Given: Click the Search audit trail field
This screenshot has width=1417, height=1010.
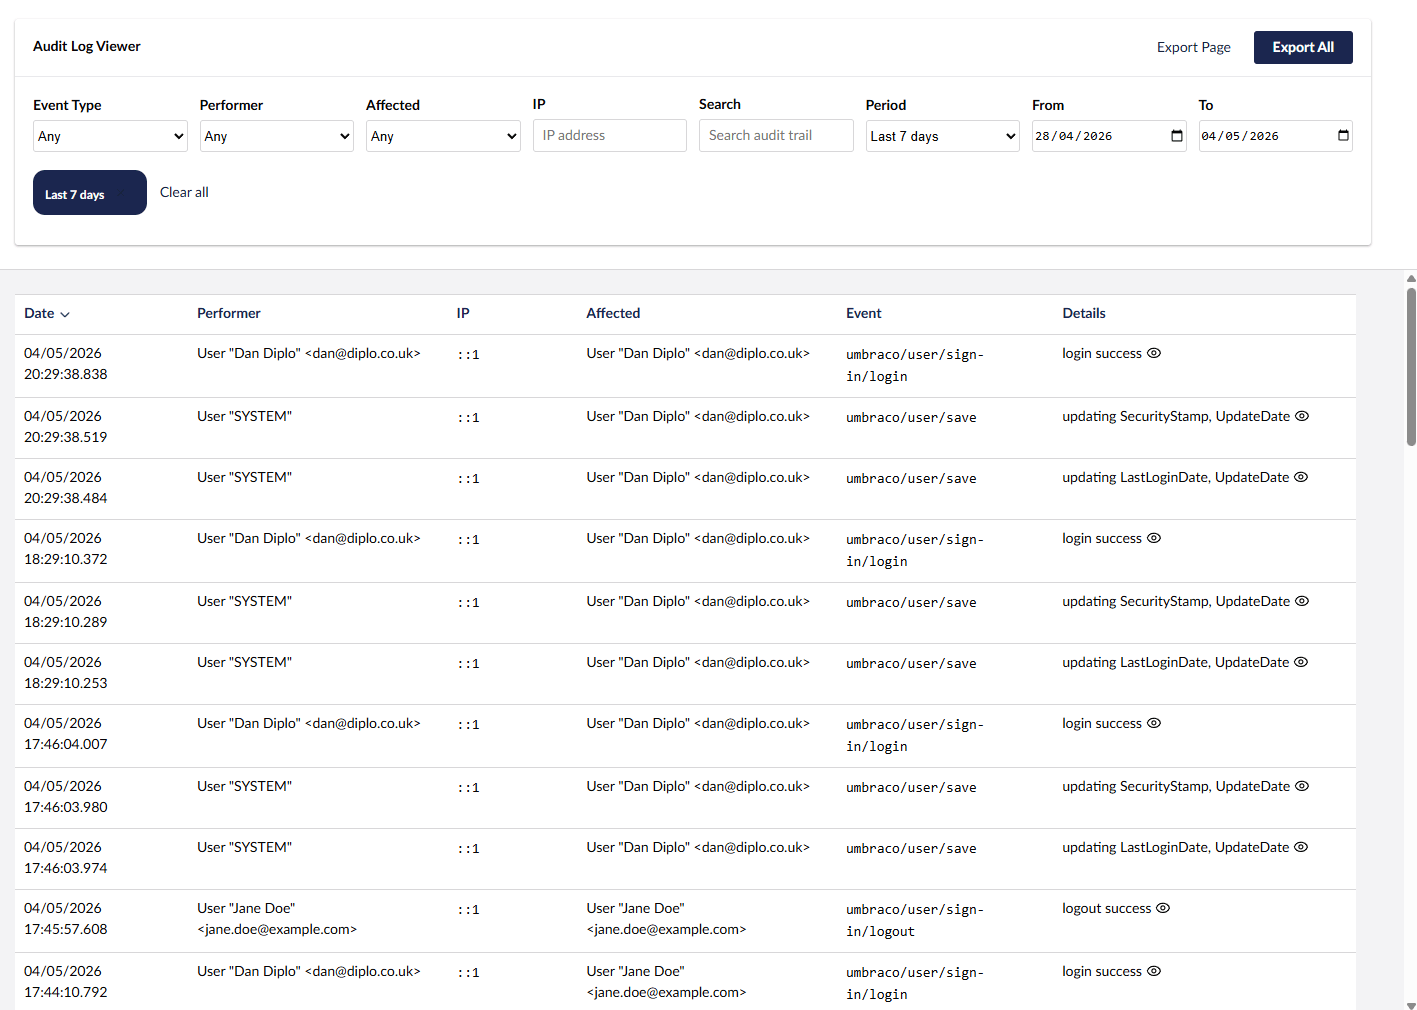Looking at the screenshot, I should [776, 135].
